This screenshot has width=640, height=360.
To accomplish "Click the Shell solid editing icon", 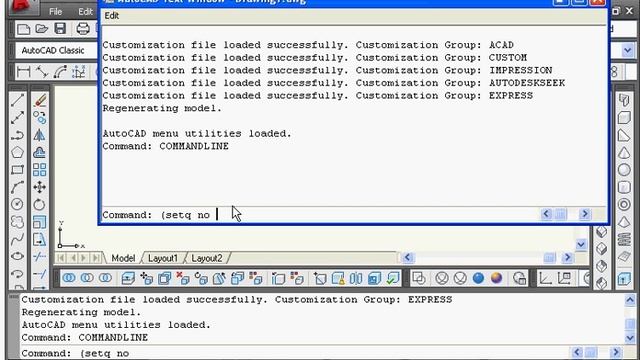I will (374, 278).
